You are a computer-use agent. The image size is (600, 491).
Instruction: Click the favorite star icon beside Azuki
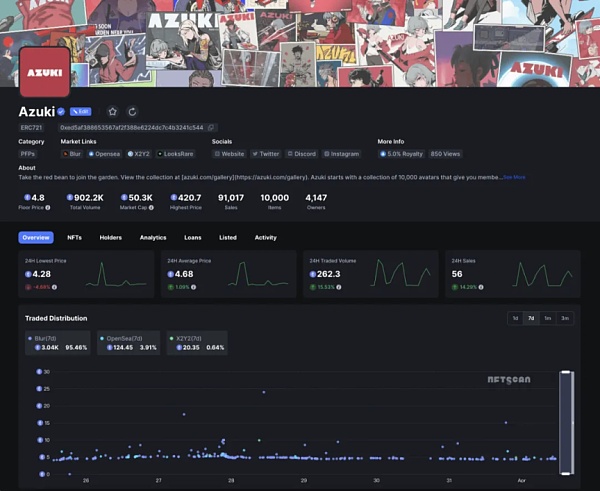(112, 112)
